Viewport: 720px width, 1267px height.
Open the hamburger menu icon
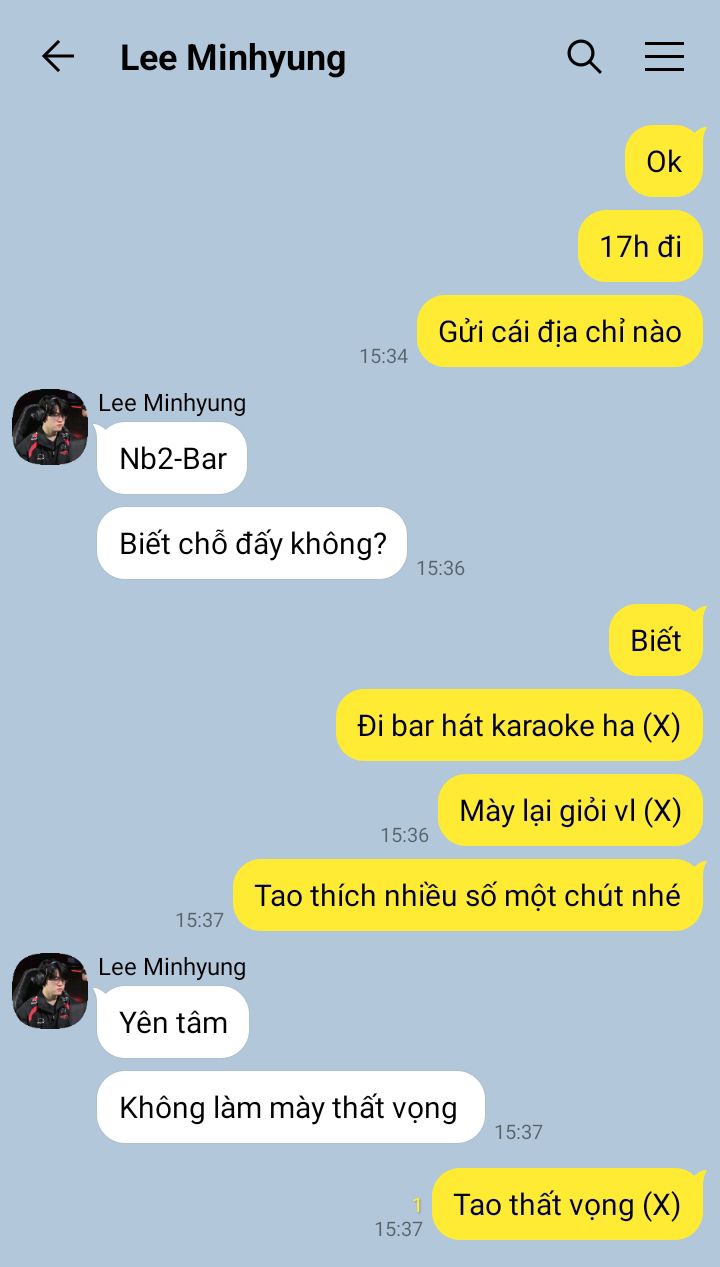pyautogui.click(x=664, y=57)
